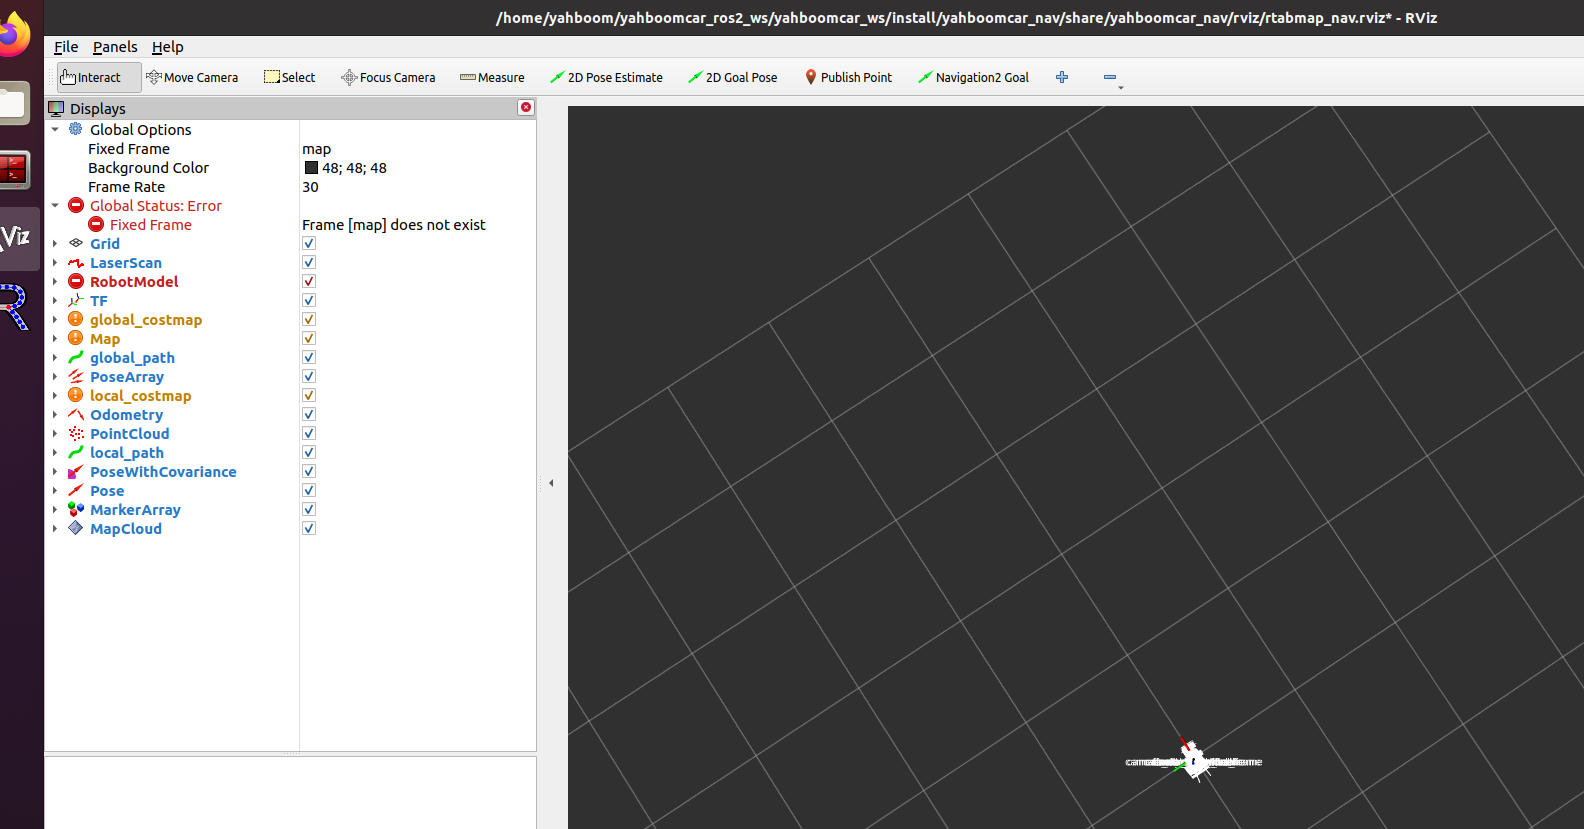Click the Background Color swatch
Image resolution: width=1584 pixels, height=829 pixels.
311,167
